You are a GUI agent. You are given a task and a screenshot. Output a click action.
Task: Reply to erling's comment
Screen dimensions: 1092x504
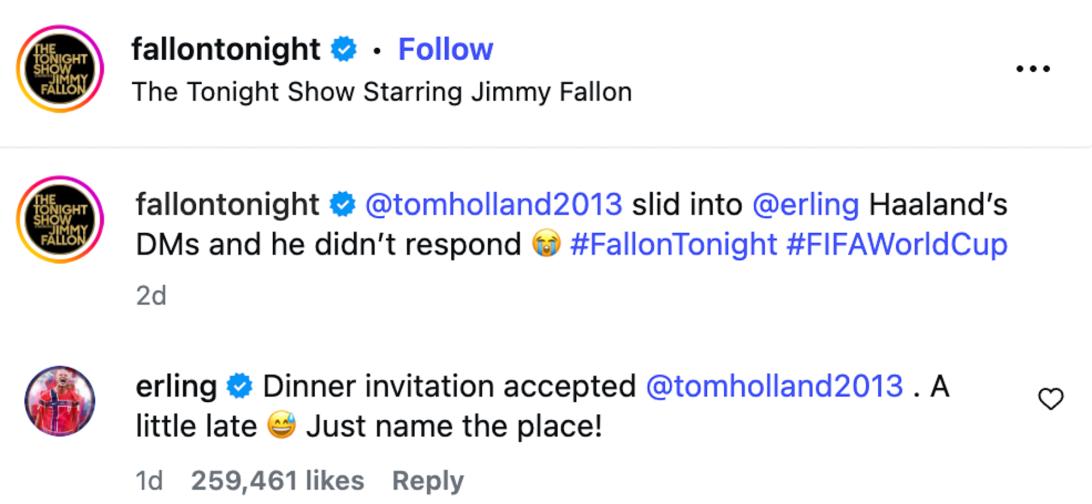coord(428,481)
